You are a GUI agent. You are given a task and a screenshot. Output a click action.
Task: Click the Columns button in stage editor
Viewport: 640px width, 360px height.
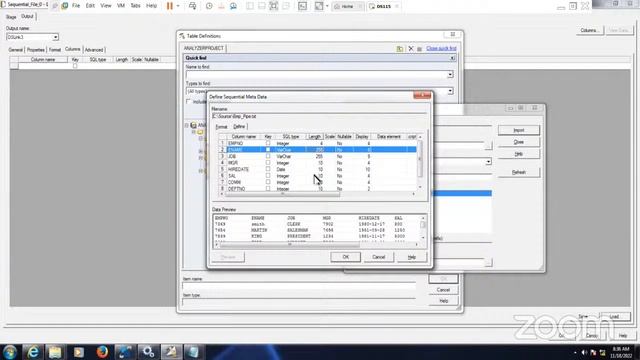point(589,31)
